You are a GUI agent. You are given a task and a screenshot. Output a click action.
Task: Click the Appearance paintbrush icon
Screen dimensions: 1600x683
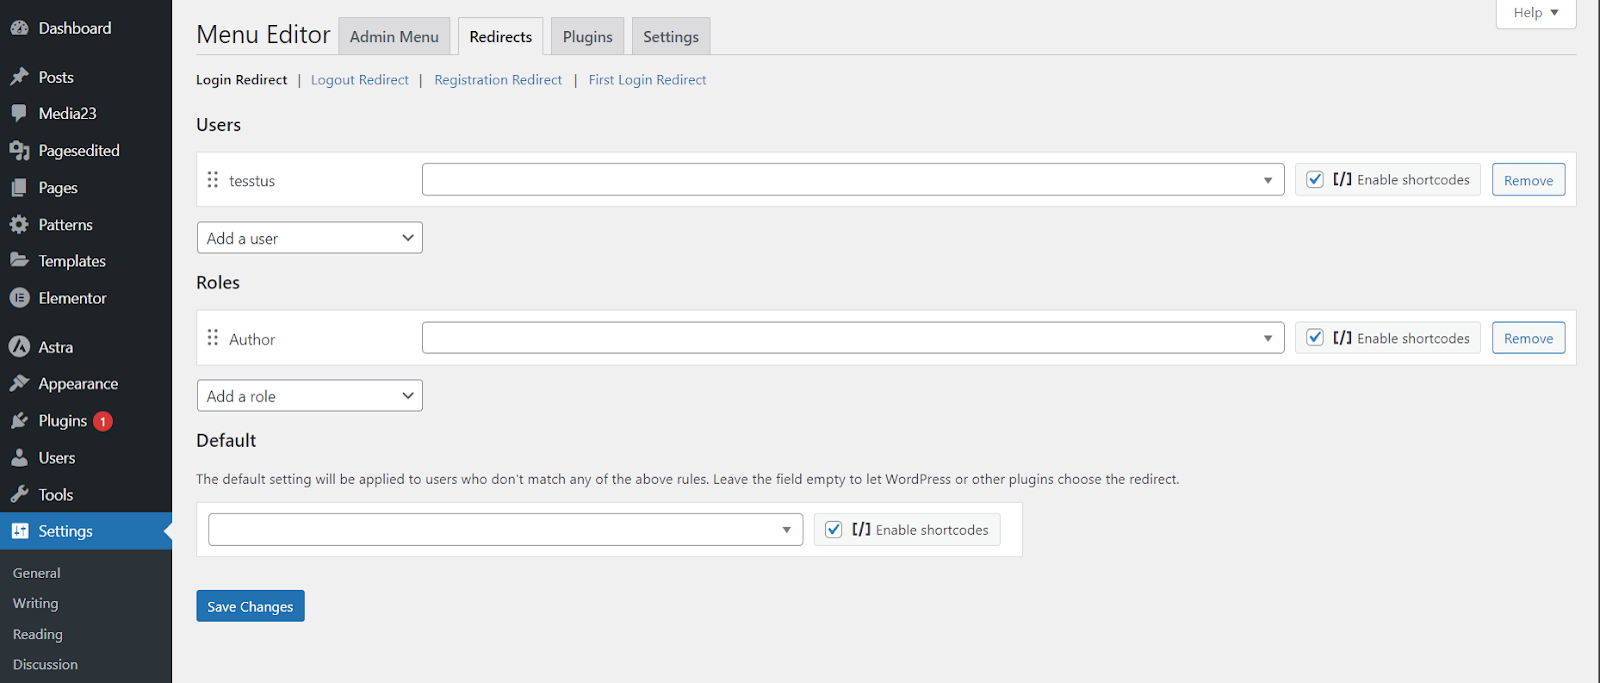click(x=19, y=384)
